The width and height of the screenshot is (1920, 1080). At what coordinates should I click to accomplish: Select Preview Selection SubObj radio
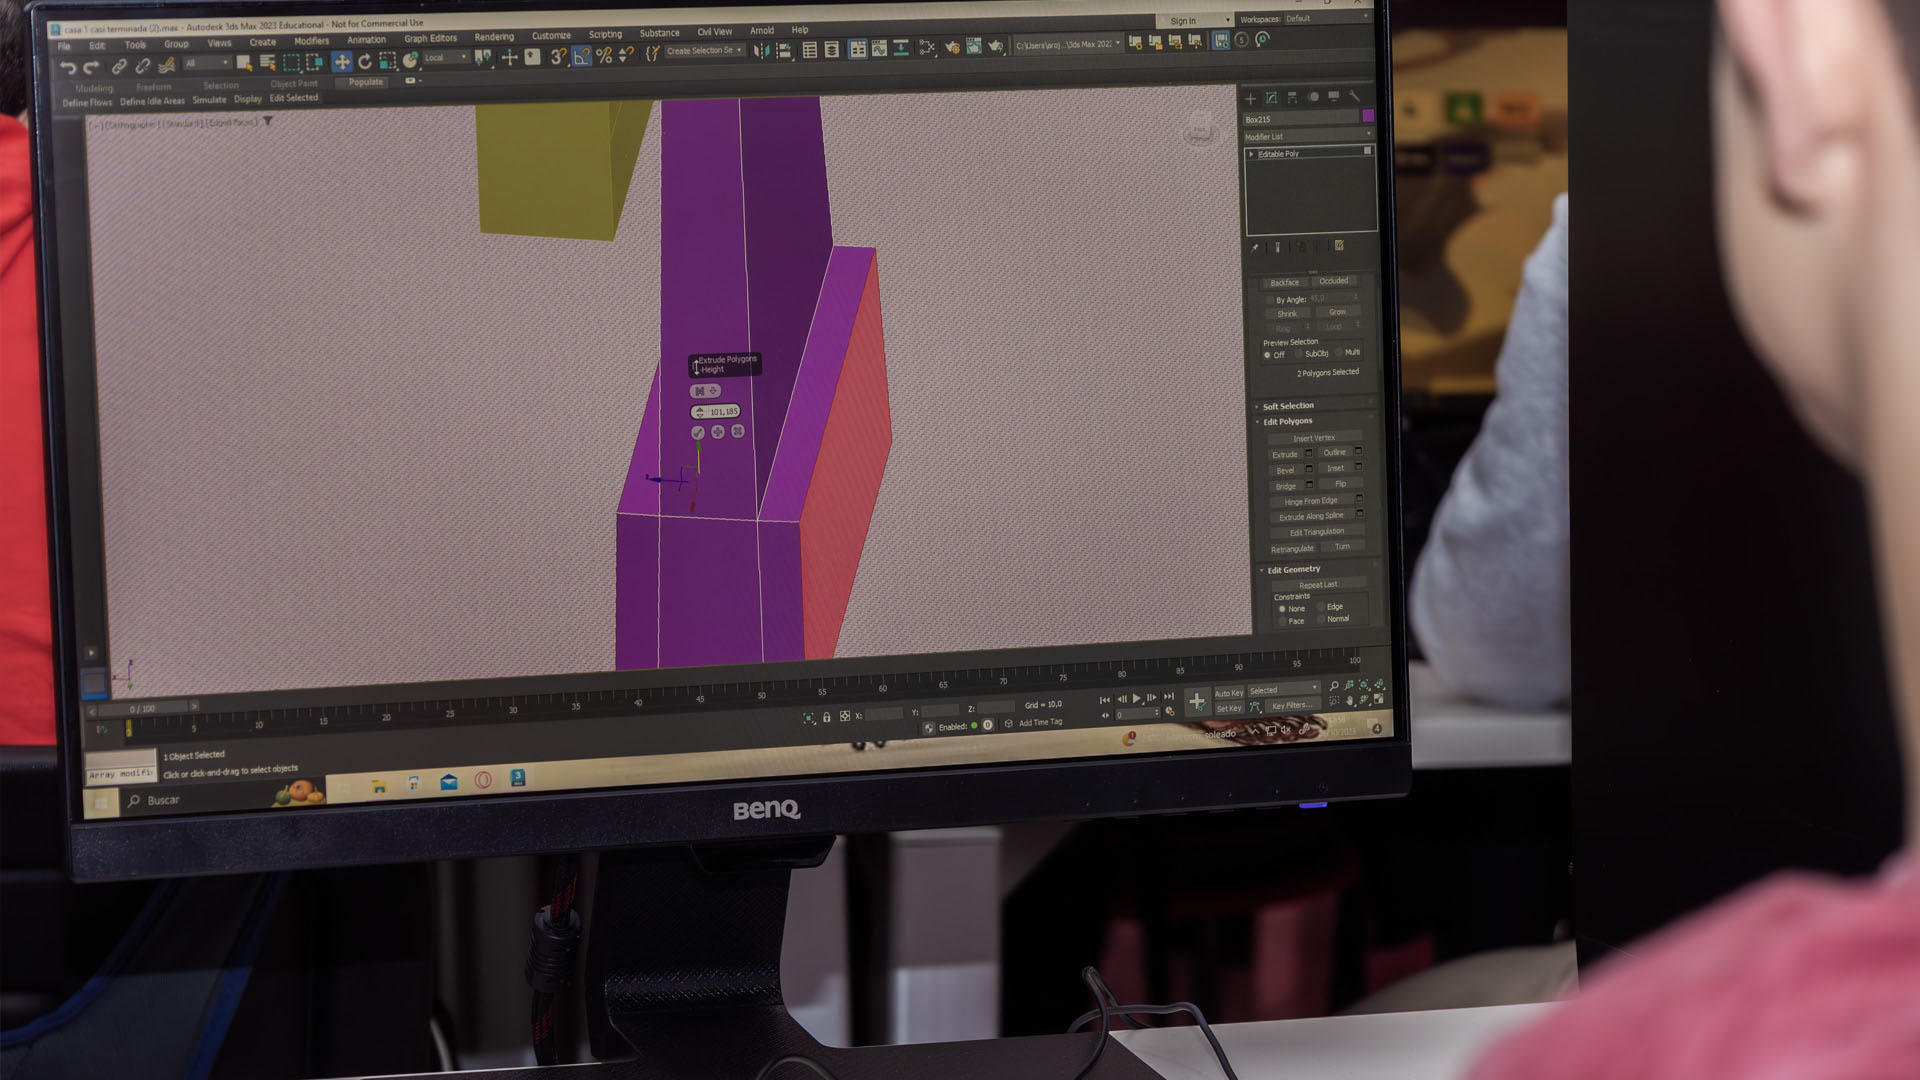pyautogui.click(x=1299, y=354)
